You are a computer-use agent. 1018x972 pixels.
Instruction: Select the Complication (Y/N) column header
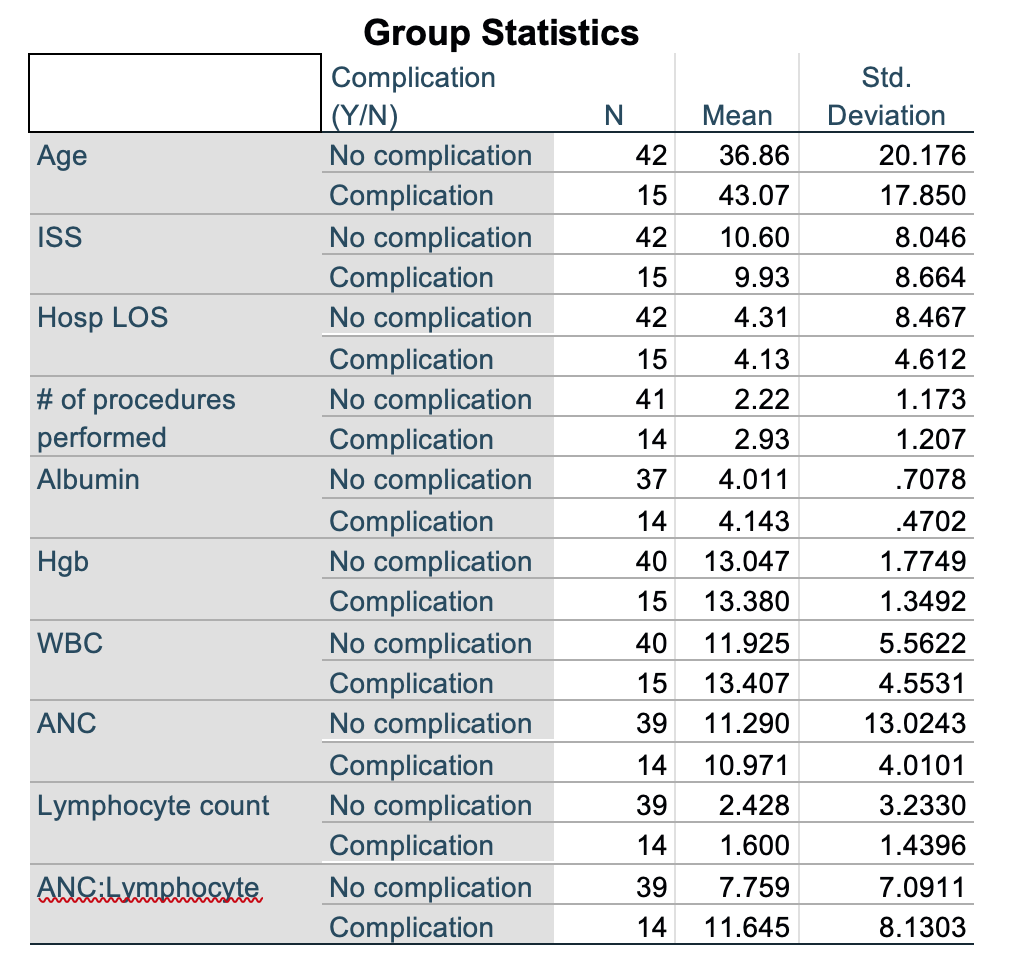[x=413, y=96]
